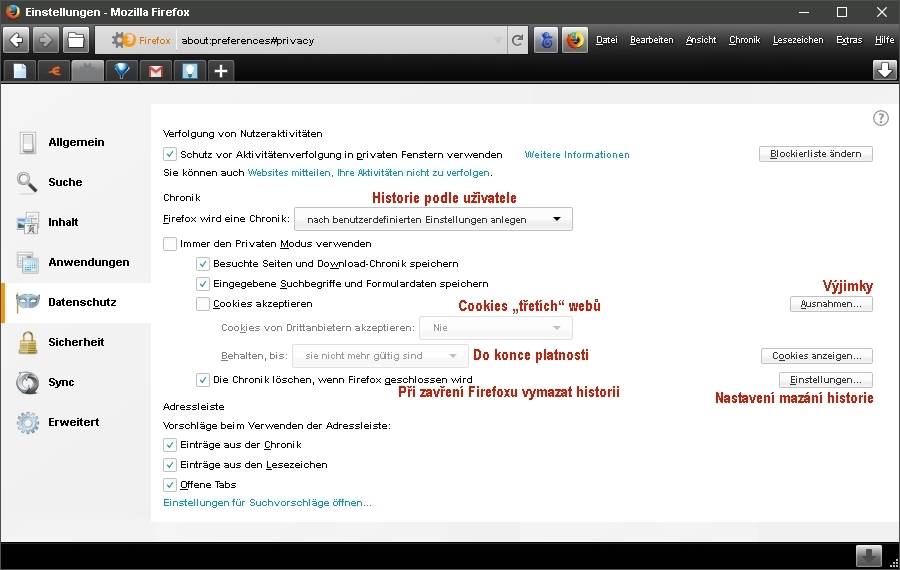Image resolution: width=900 pixels, height=570 pixels.
Task: Uncheck Einträge aus den Lesezeichen
Action: tap(169, 465)
